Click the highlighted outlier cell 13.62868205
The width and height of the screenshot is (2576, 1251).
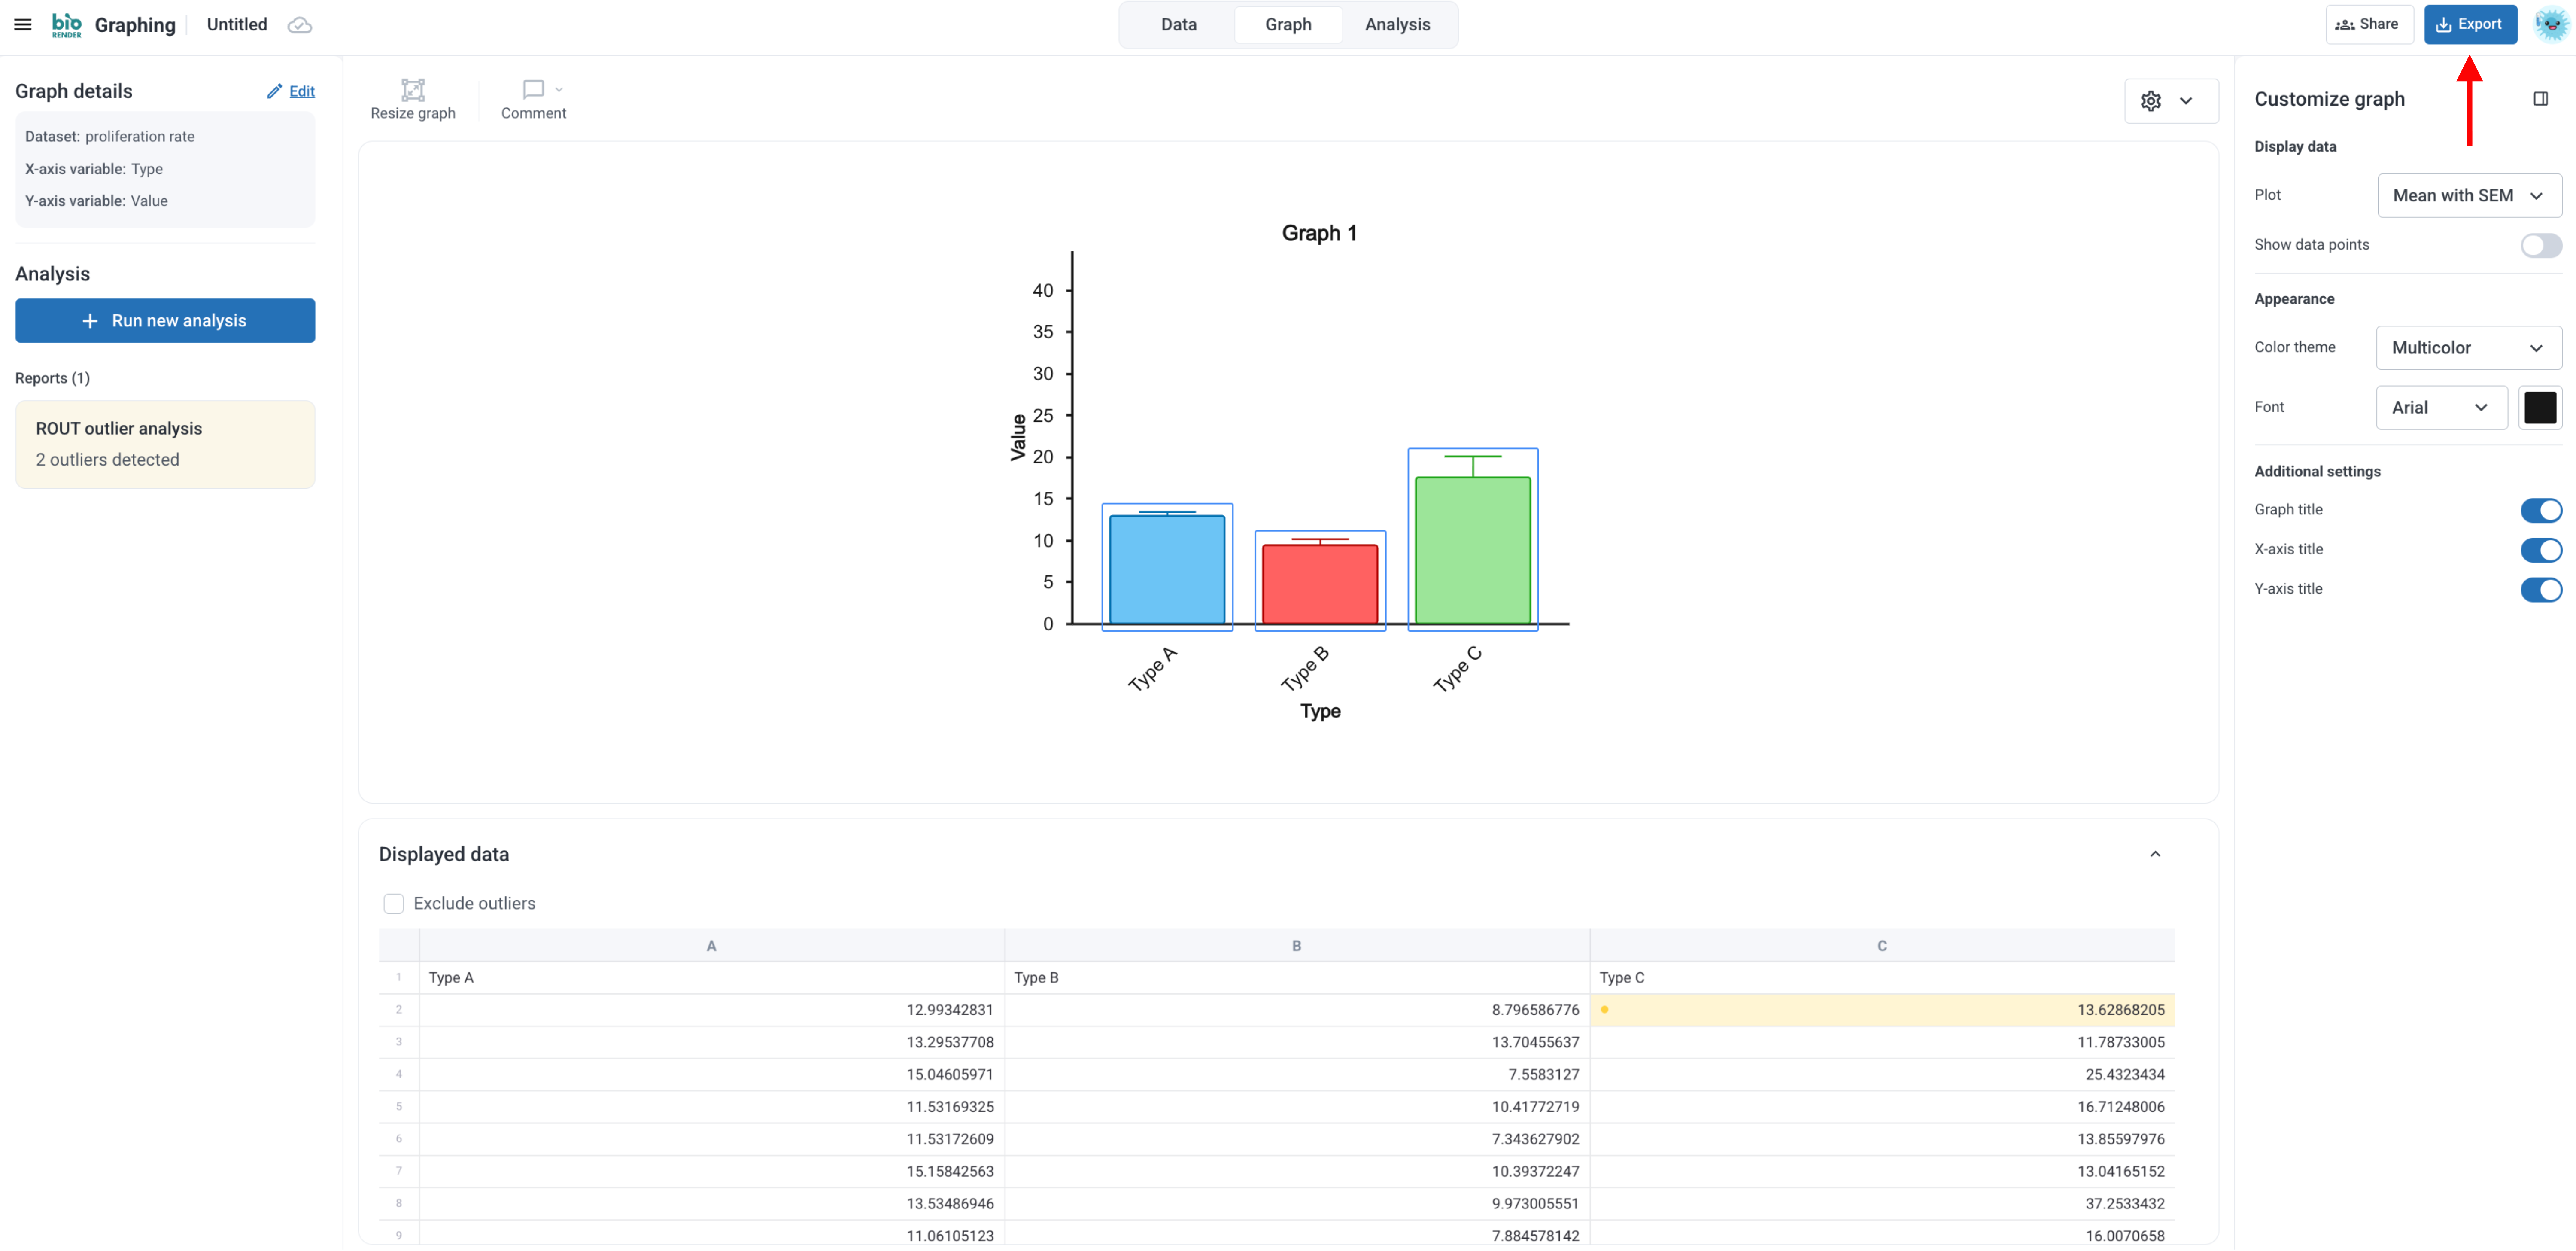1882,1010
